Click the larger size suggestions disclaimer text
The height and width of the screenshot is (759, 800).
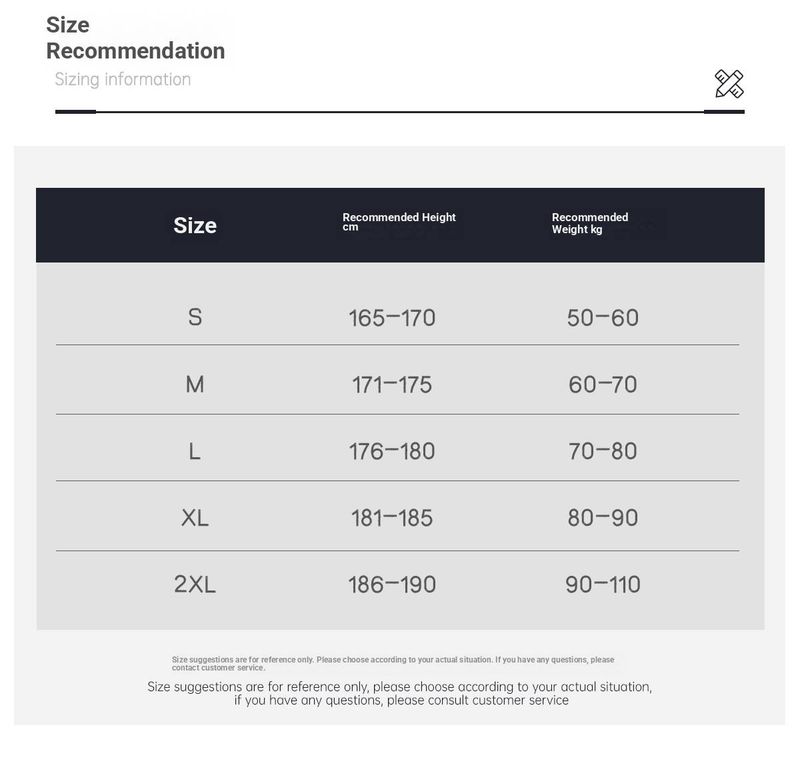(x=400, y=693)
